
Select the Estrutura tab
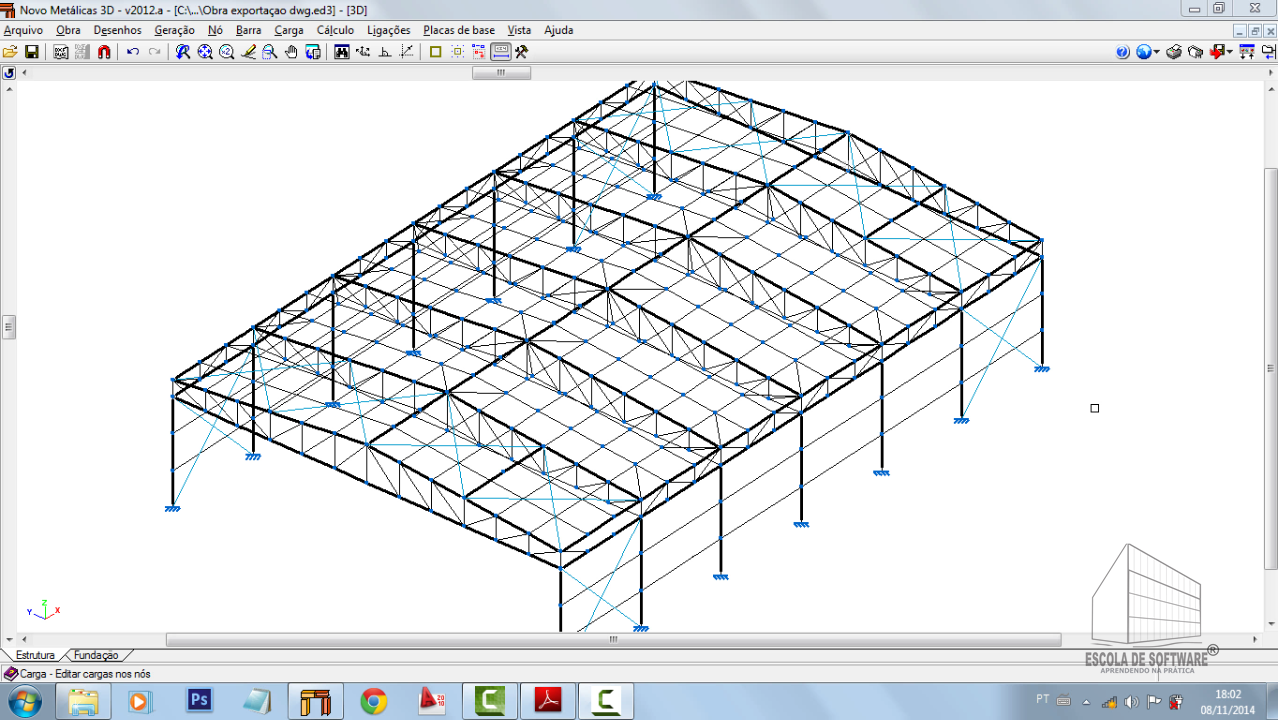[35, 655]
